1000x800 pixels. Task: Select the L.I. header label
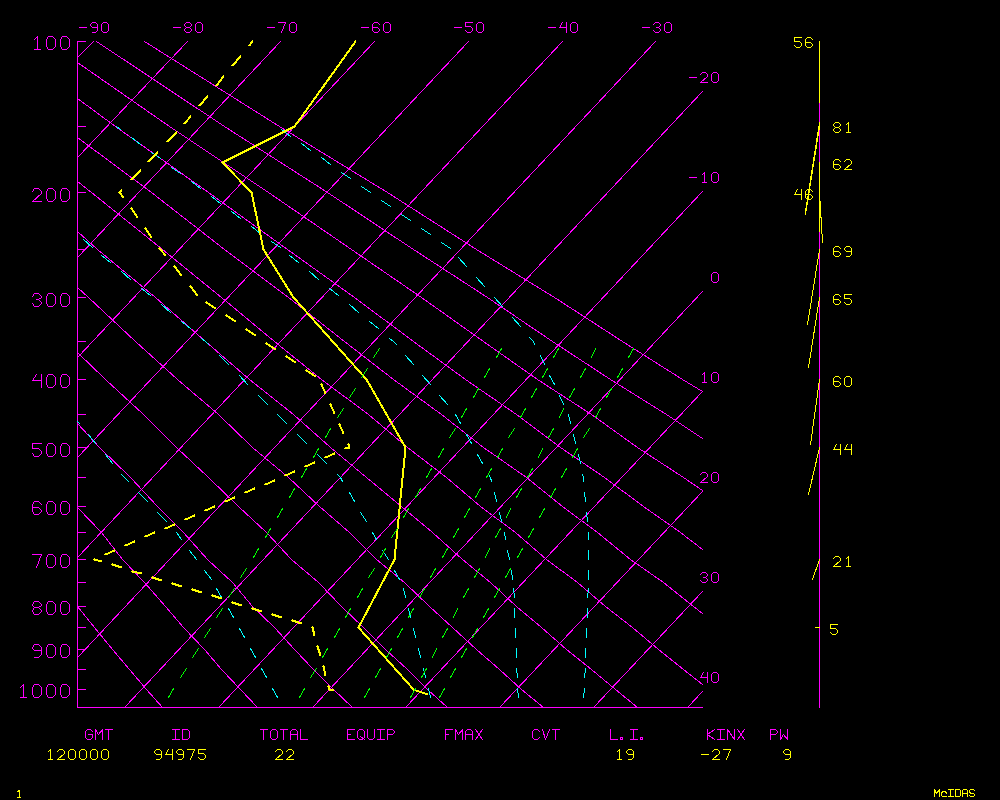pyautogui.click(x=627, y=735)
